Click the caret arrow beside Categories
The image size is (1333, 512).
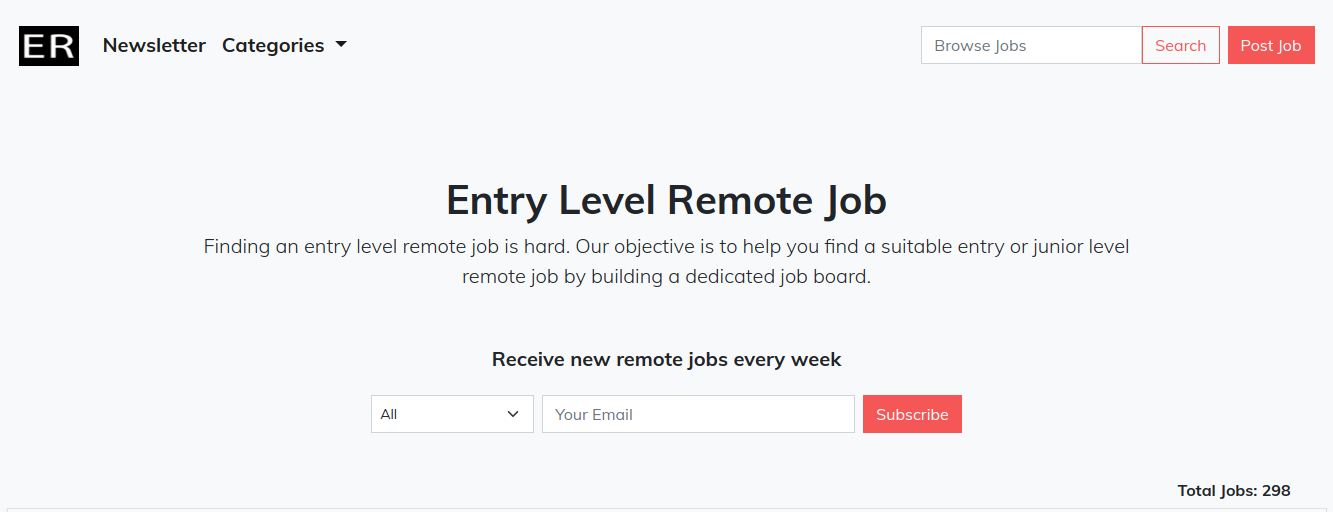341,45
